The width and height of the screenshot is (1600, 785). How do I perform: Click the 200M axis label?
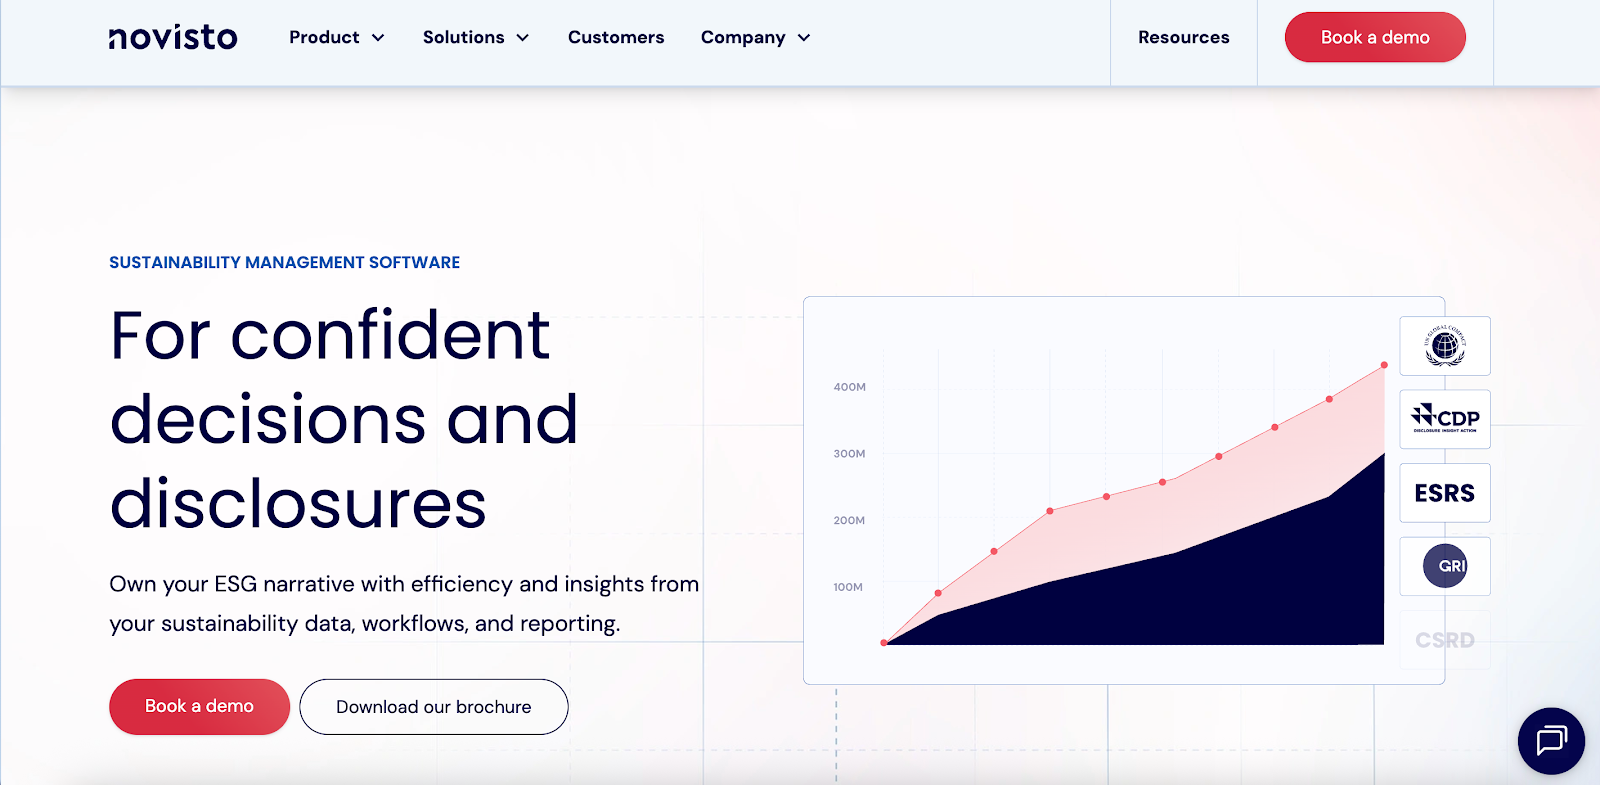pos(850,521)
